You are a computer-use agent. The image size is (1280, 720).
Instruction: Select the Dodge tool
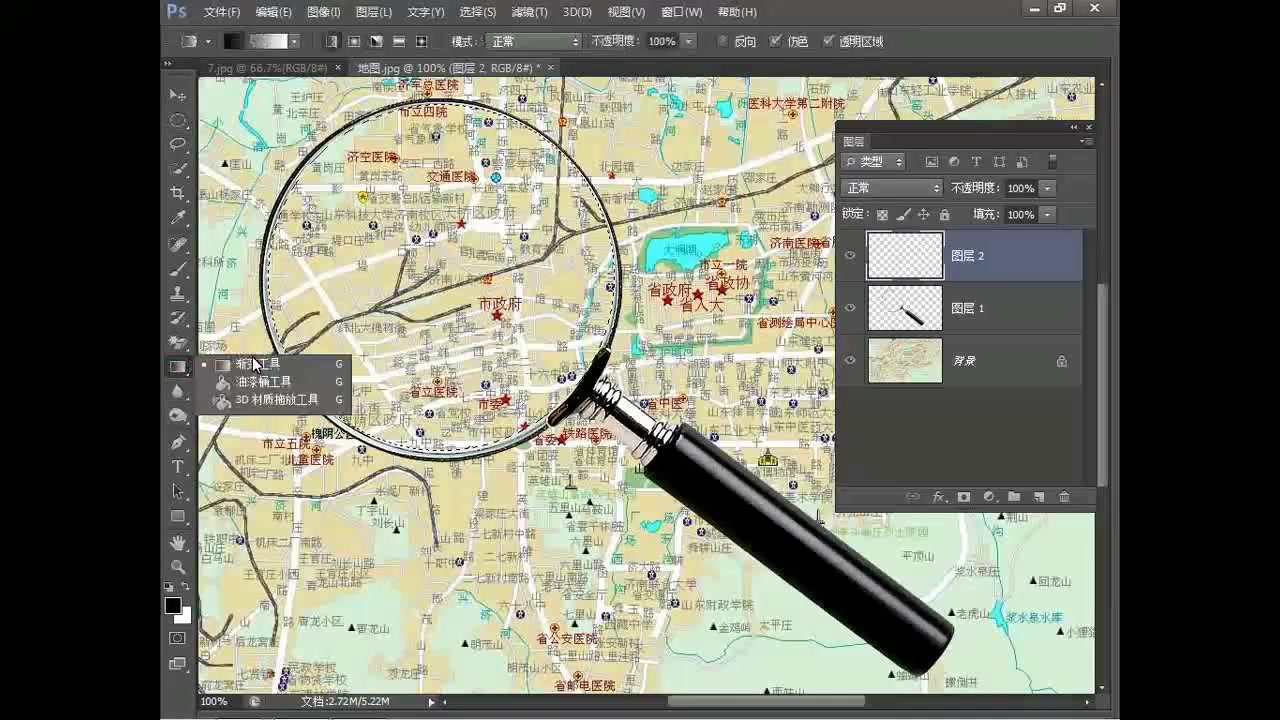point(178,416)
